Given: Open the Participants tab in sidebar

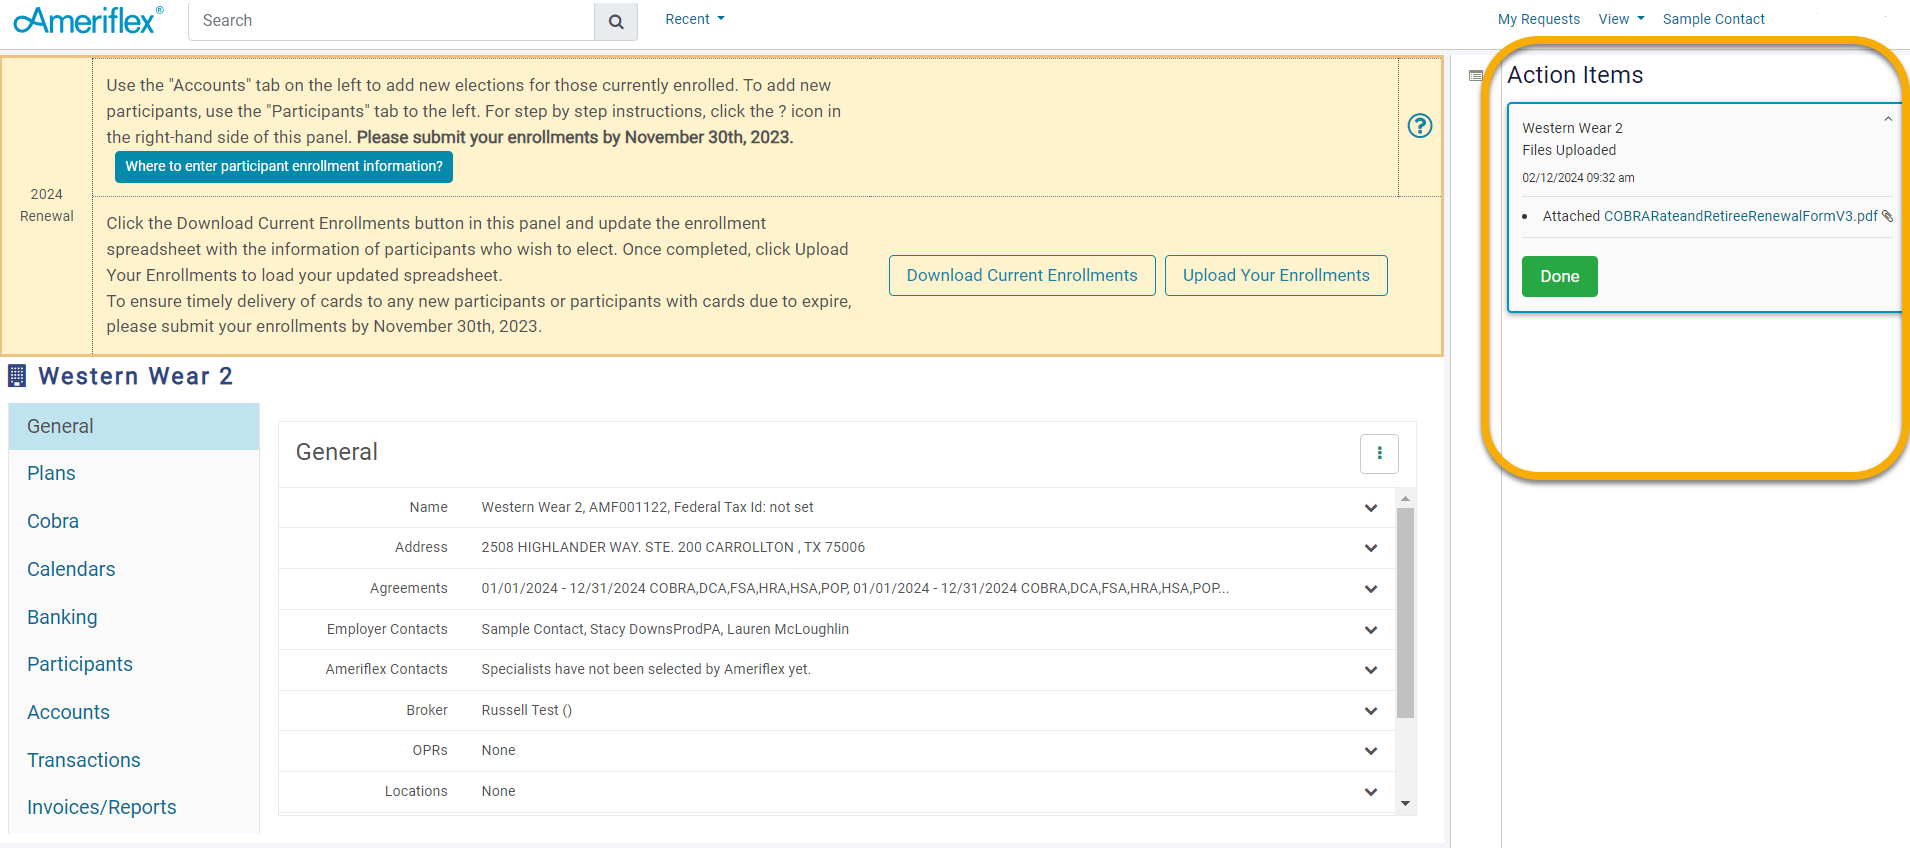Looking at the screenshot, I should 80,664.
